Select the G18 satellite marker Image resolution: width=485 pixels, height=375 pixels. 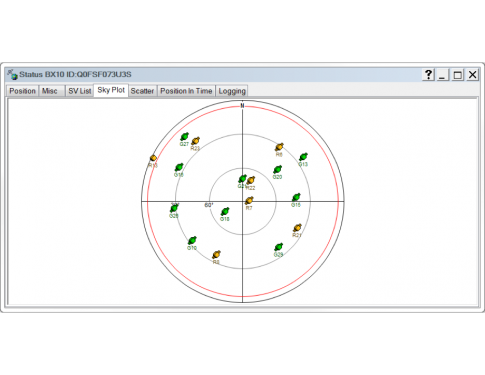click(x=225, y=212)
